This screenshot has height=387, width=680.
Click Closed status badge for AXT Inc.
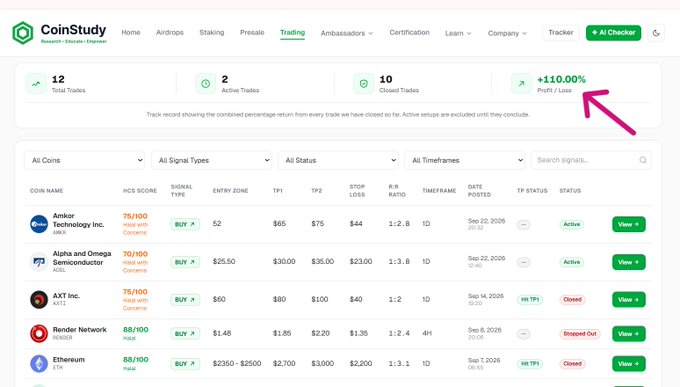[572, 300]
